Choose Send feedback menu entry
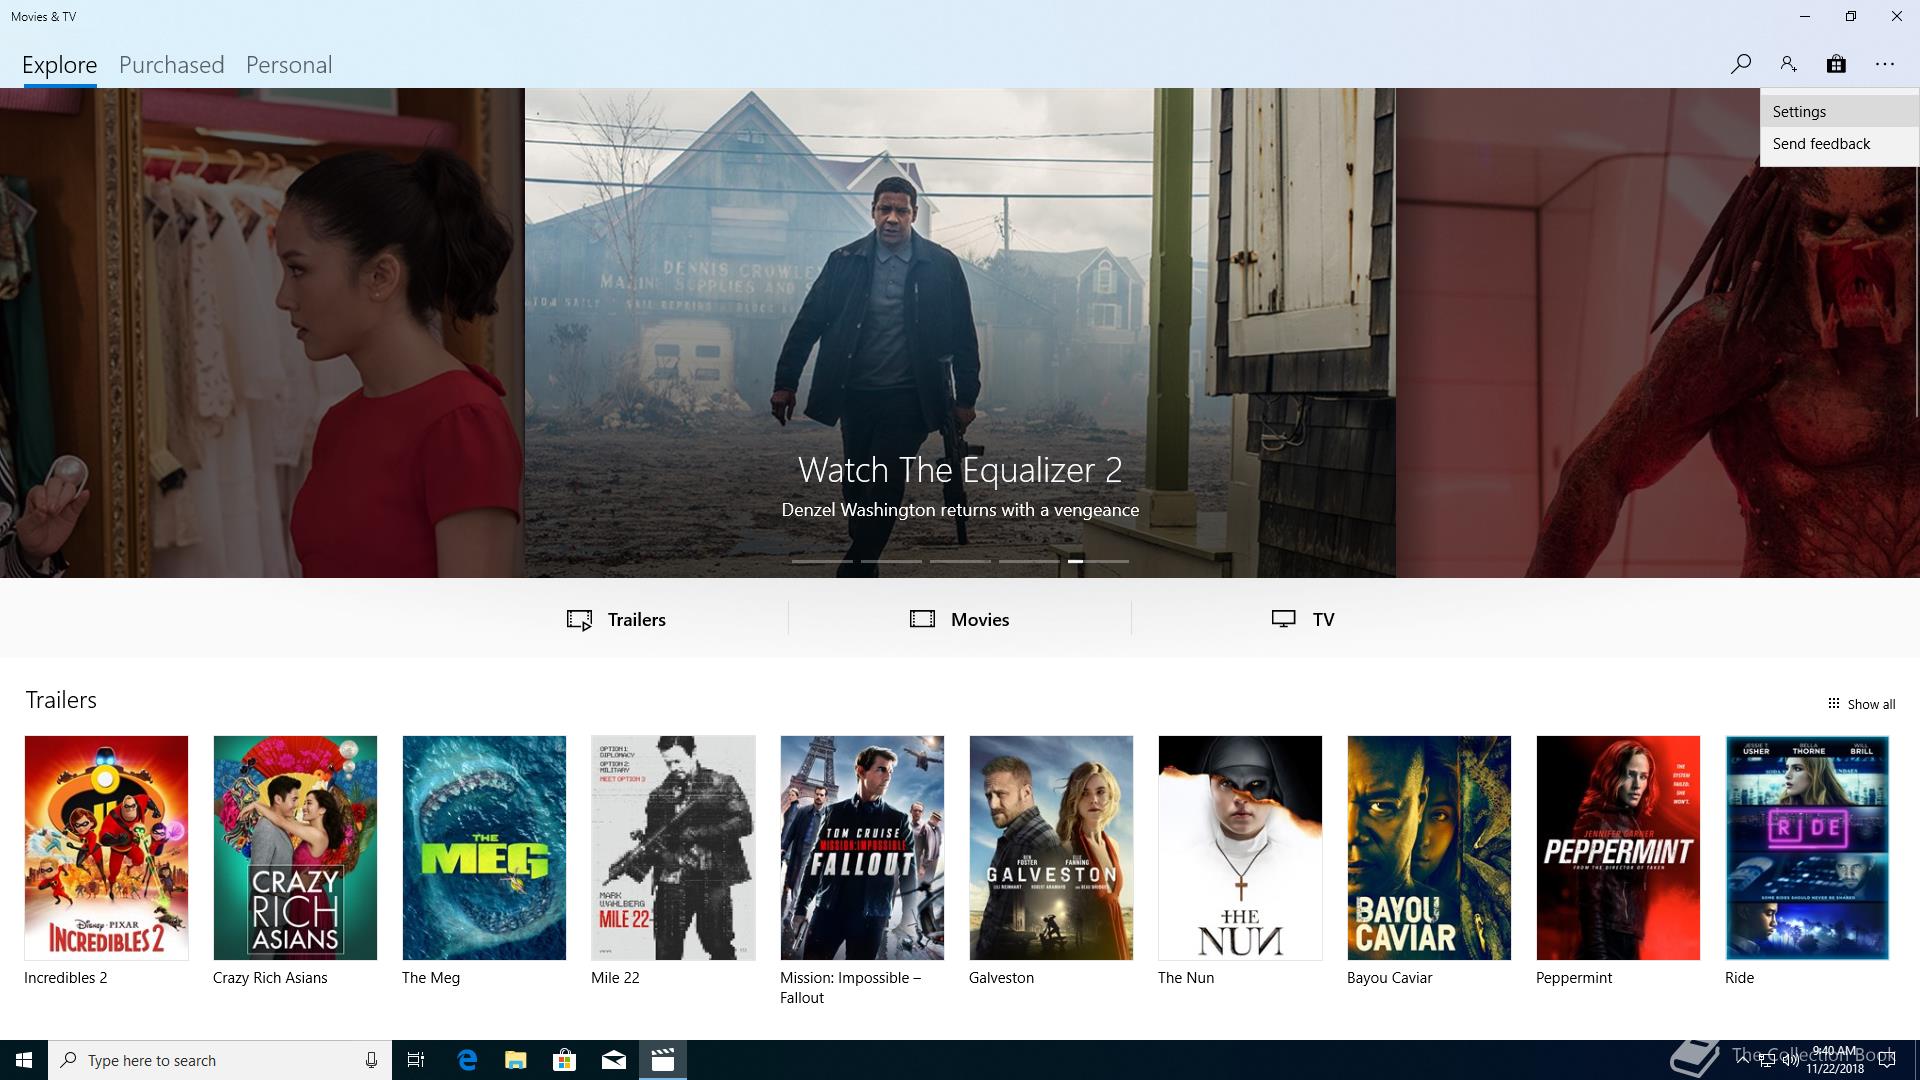 tap(1839, 144)
